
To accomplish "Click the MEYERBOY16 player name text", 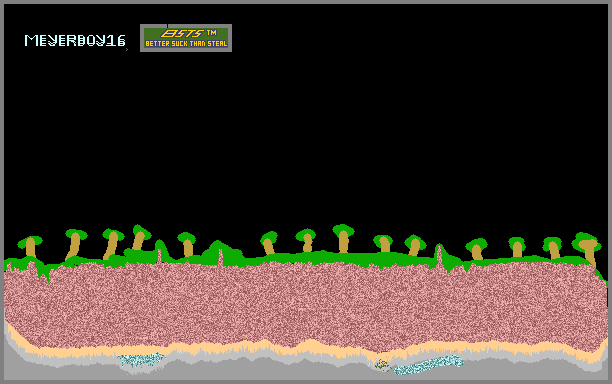I will click(x=75, y=41).
